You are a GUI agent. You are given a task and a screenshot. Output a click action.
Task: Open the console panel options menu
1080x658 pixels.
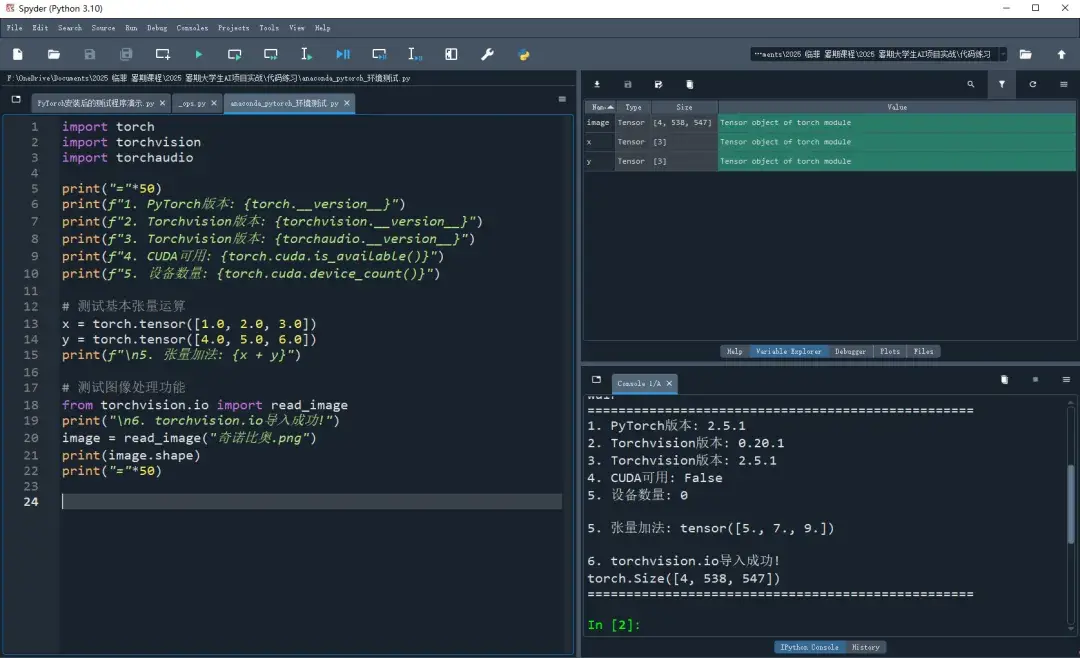pos(1064,379)
